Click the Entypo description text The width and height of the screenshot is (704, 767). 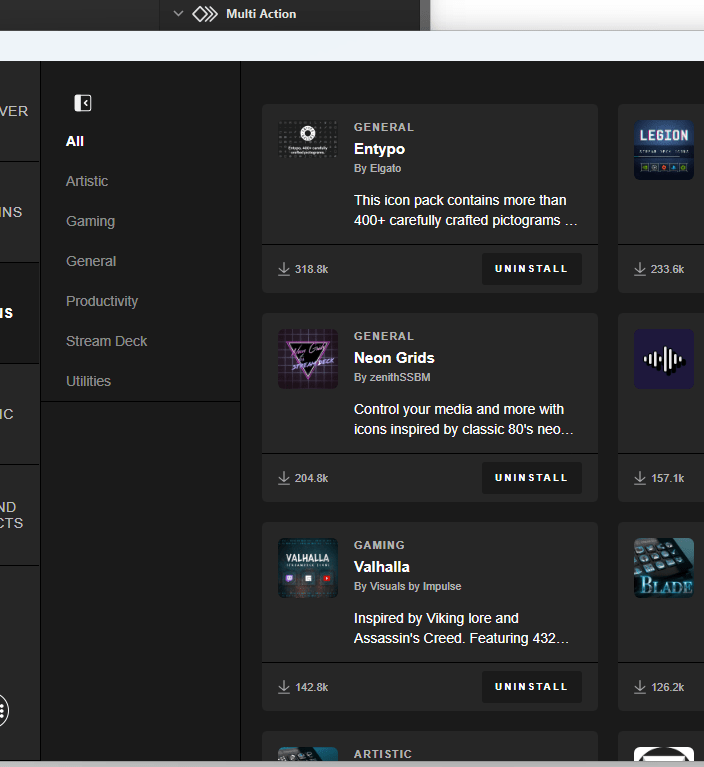(465, 210)
